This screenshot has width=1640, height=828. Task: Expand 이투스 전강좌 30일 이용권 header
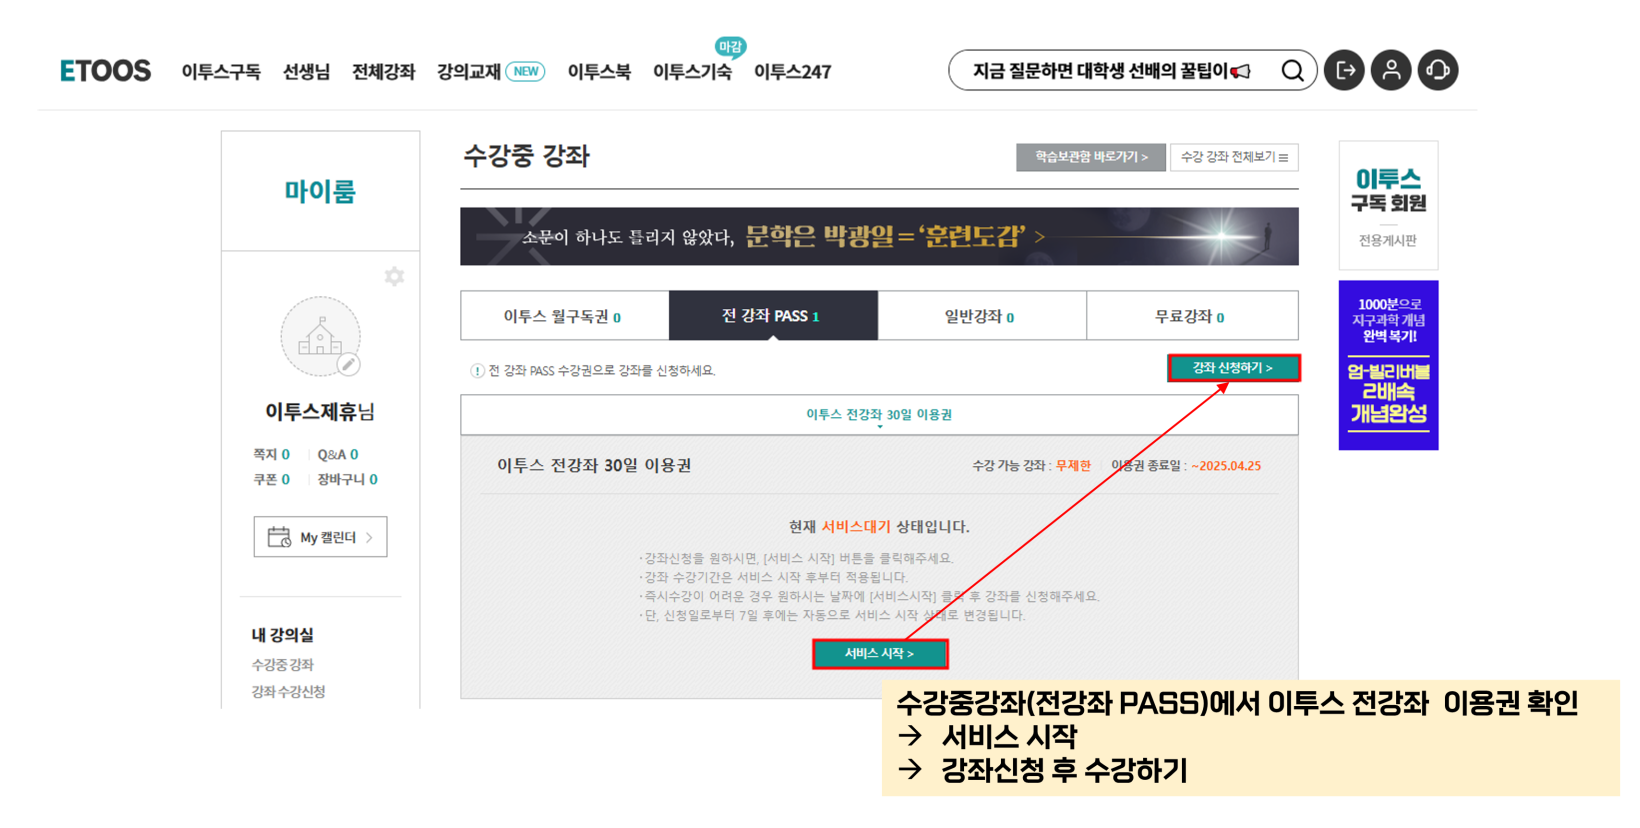click(879, 415)
